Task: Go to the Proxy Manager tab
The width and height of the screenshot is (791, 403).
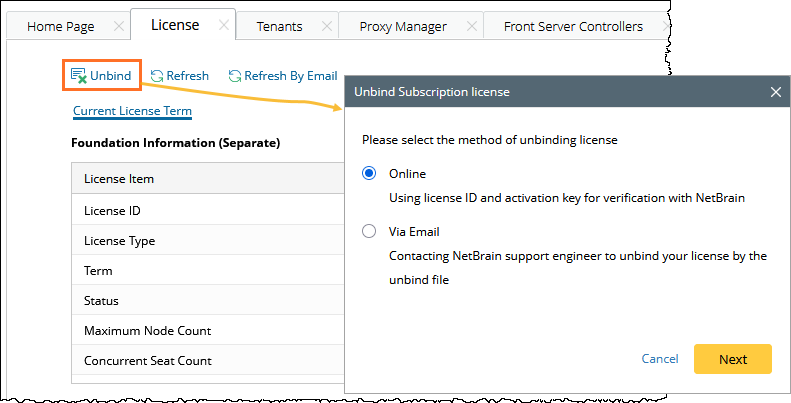Action: pyautogui.click(x=403, y=26)
